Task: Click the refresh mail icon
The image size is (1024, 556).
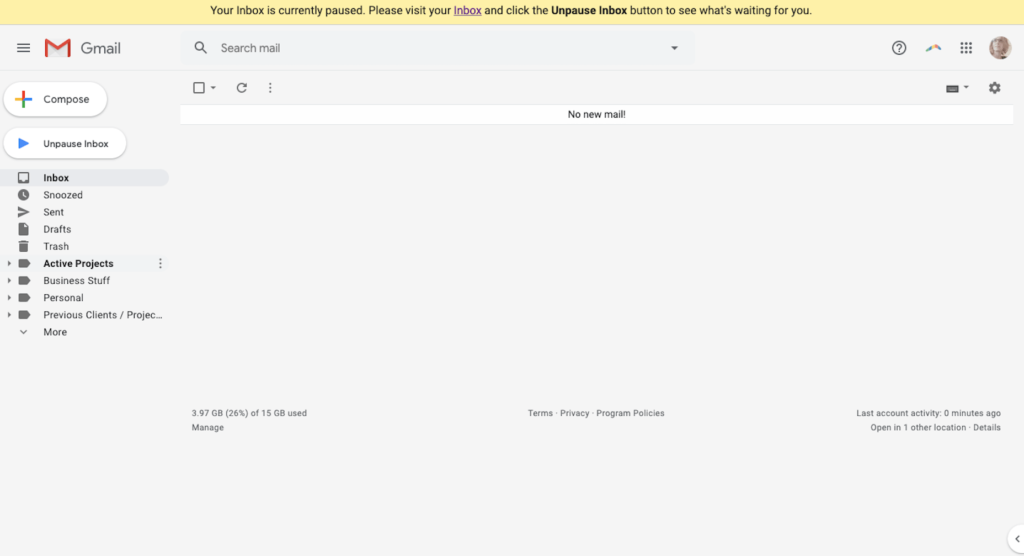Action: point(241,88)
